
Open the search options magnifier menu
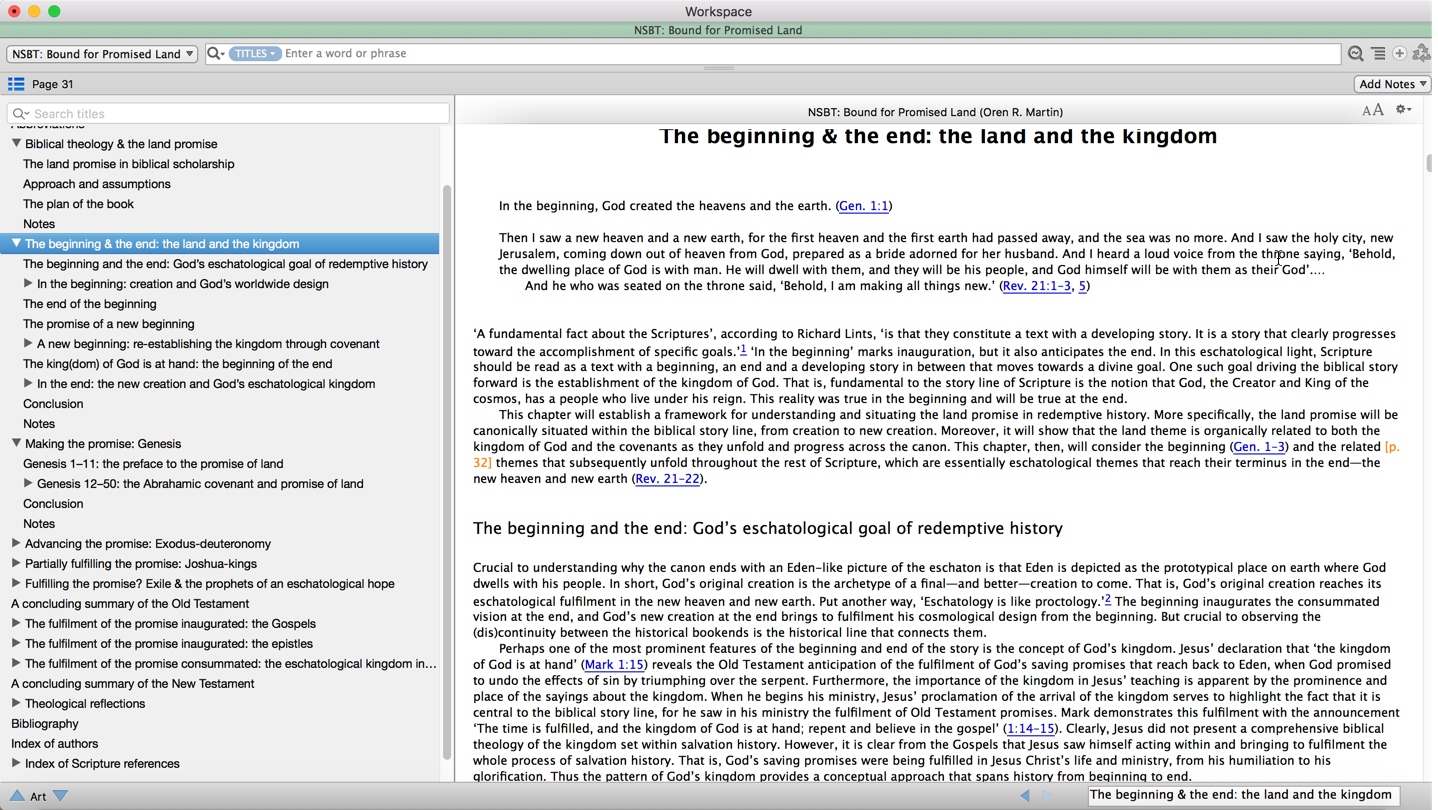pos(215,54)
